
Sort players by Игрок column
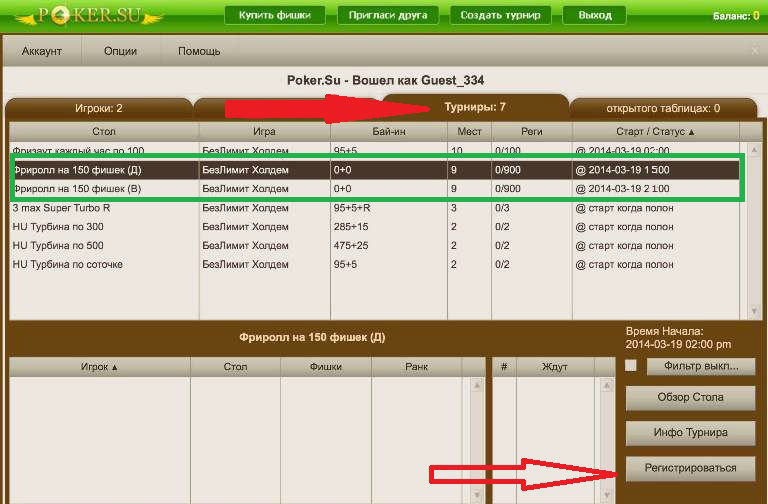(x=99, y=367)
